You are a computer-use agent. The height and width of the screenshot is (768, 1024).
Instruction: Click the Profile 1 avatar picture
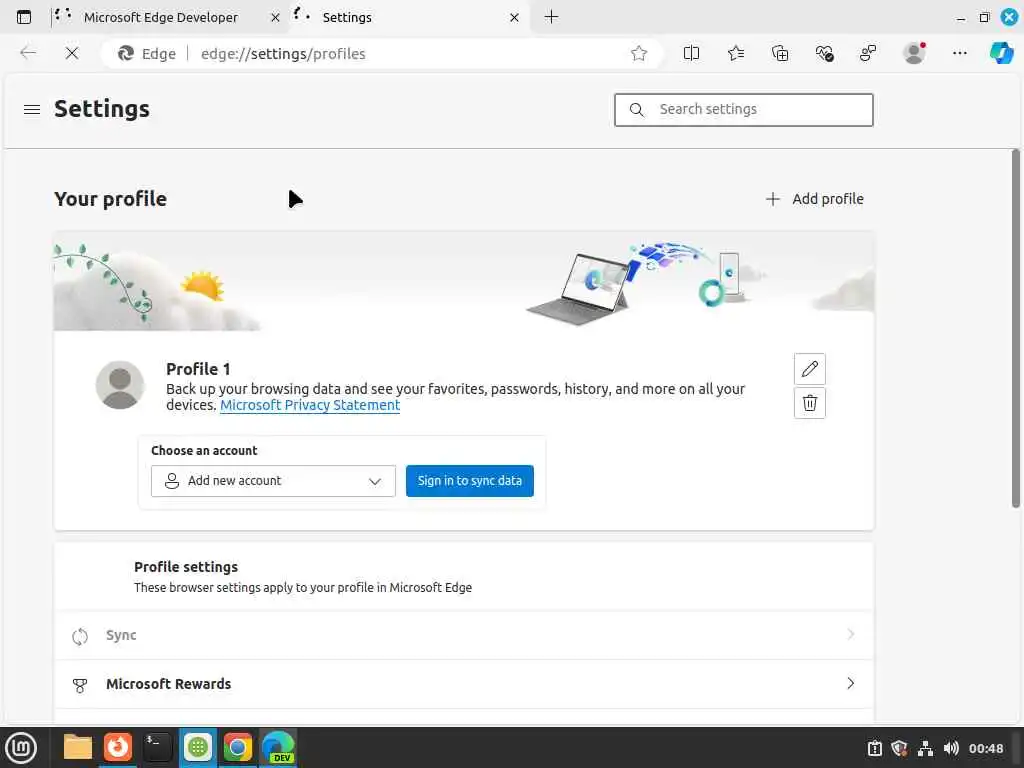pos(120,385)
